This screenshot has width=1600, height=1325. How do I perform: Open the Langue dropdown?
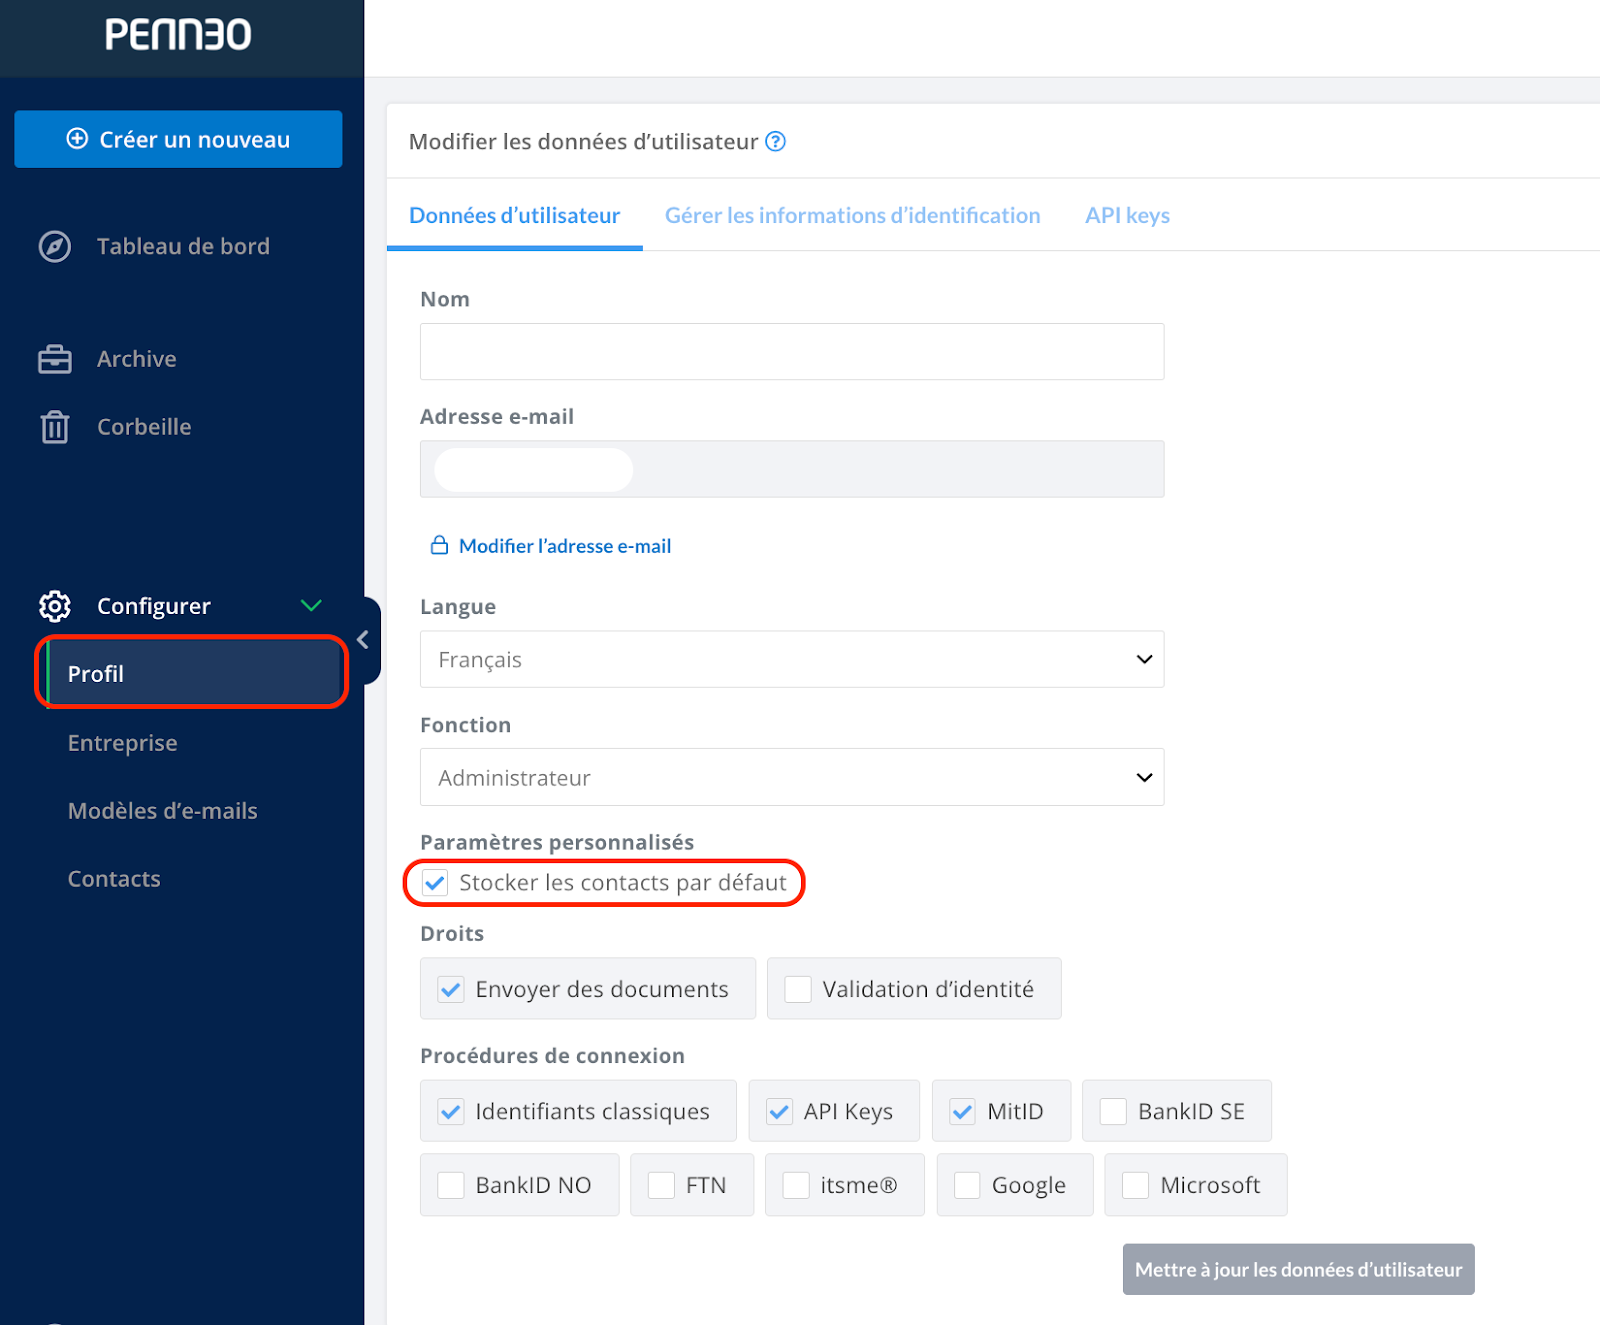point(792,659)
